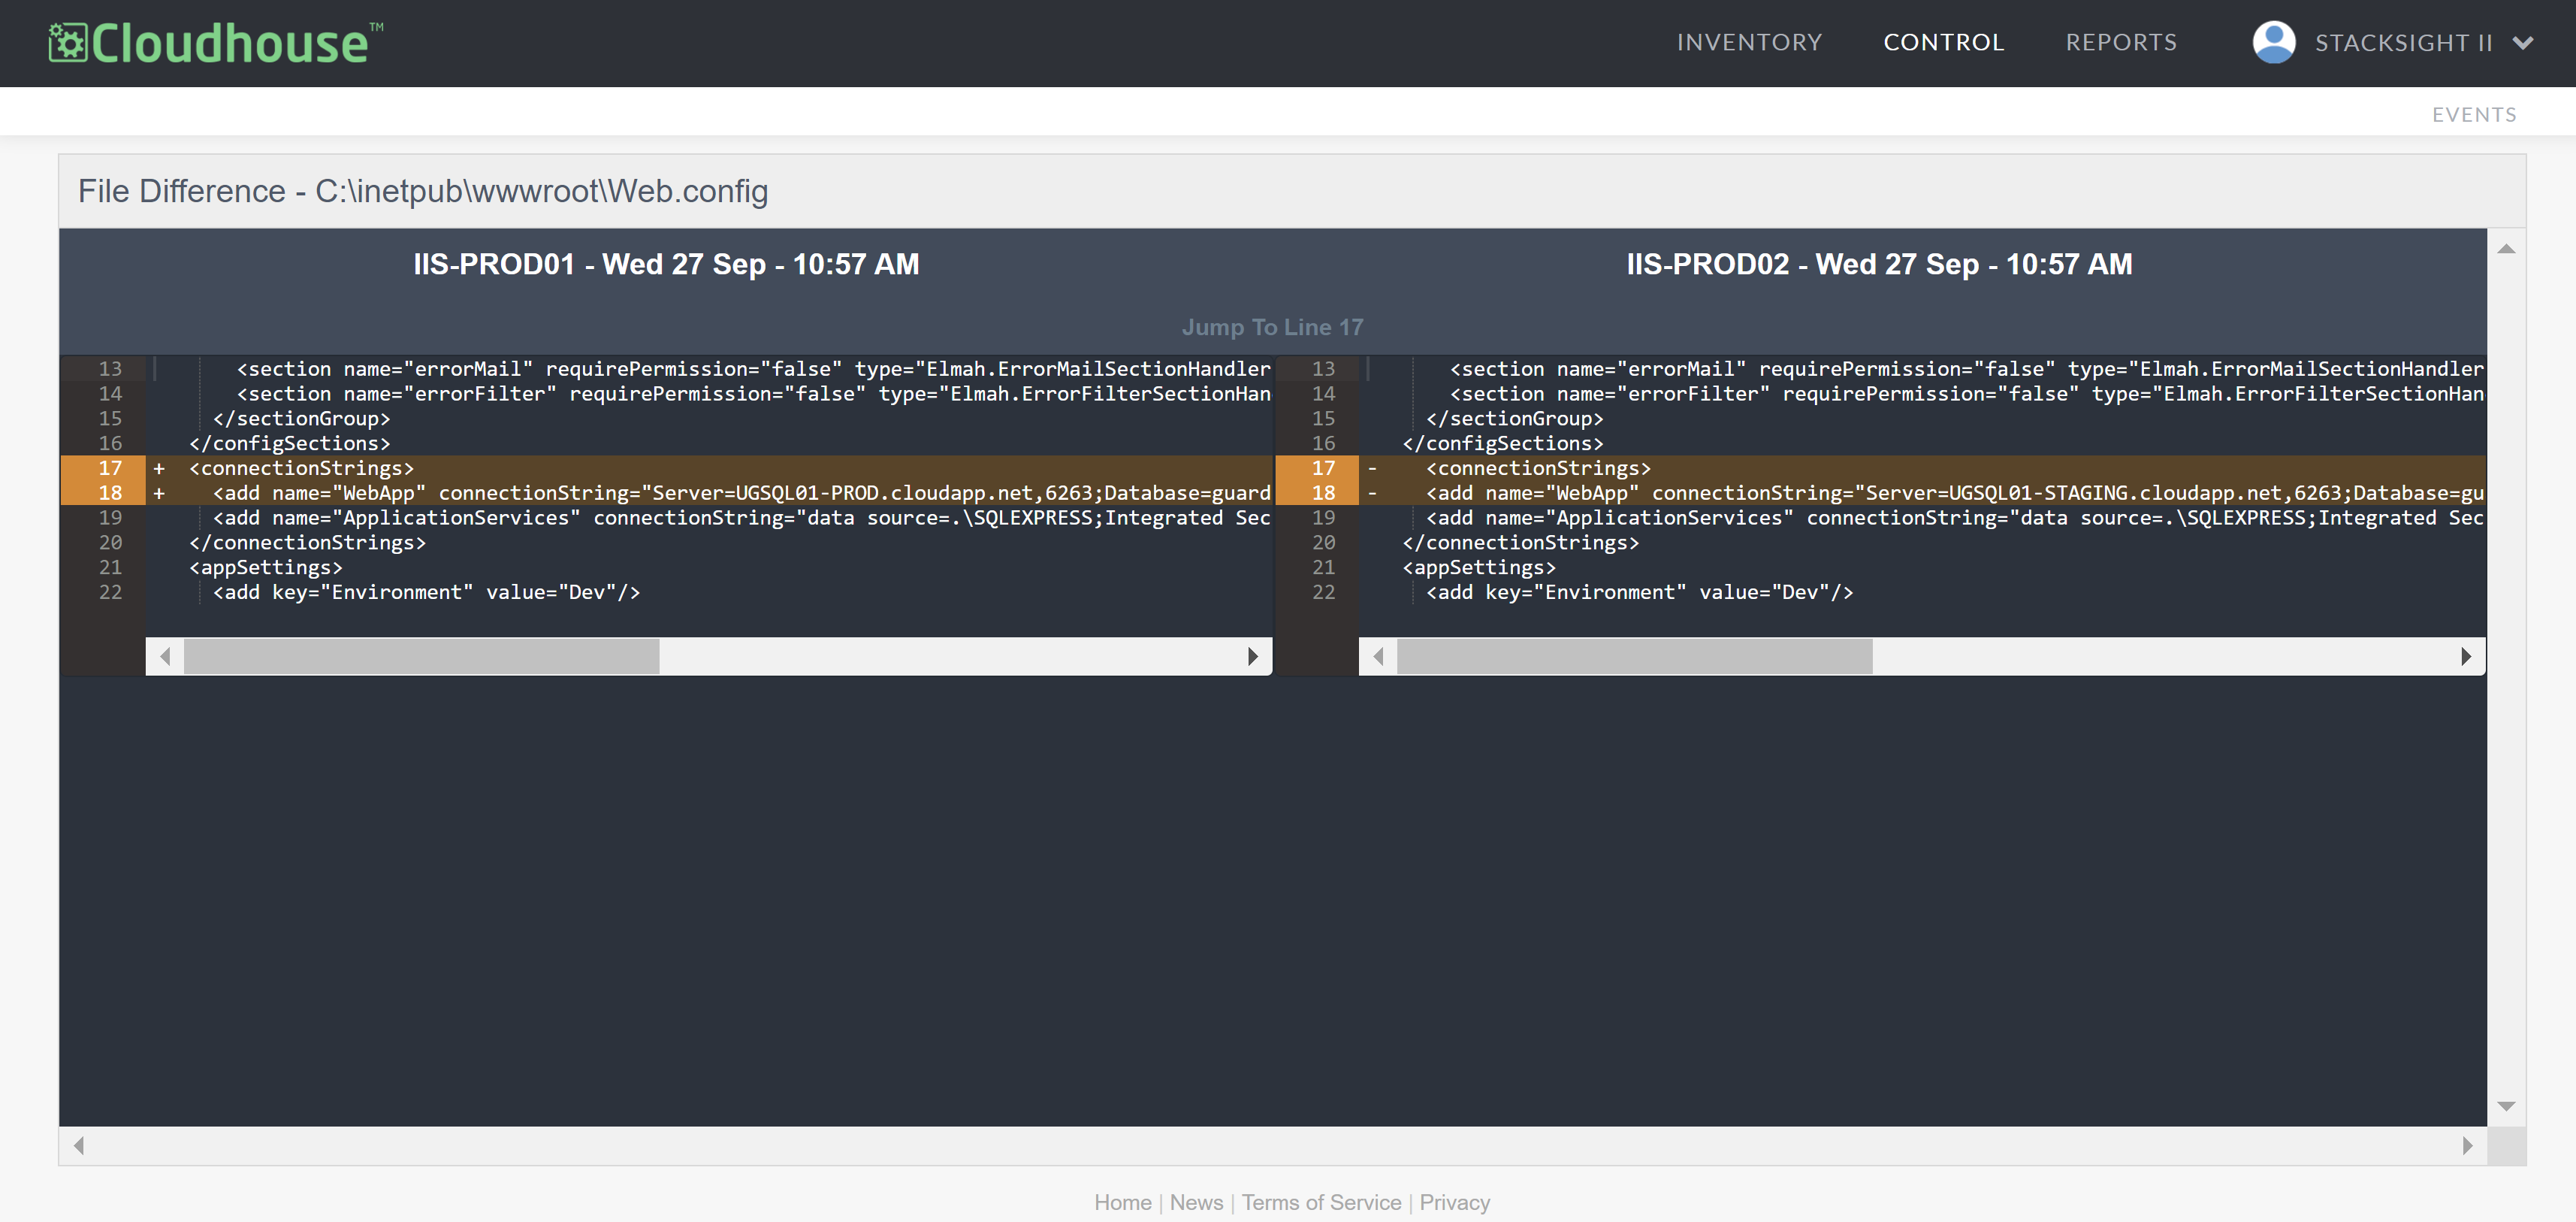Click File Difference Web.config title
2576x1222 pixels.
click(423, 191)
